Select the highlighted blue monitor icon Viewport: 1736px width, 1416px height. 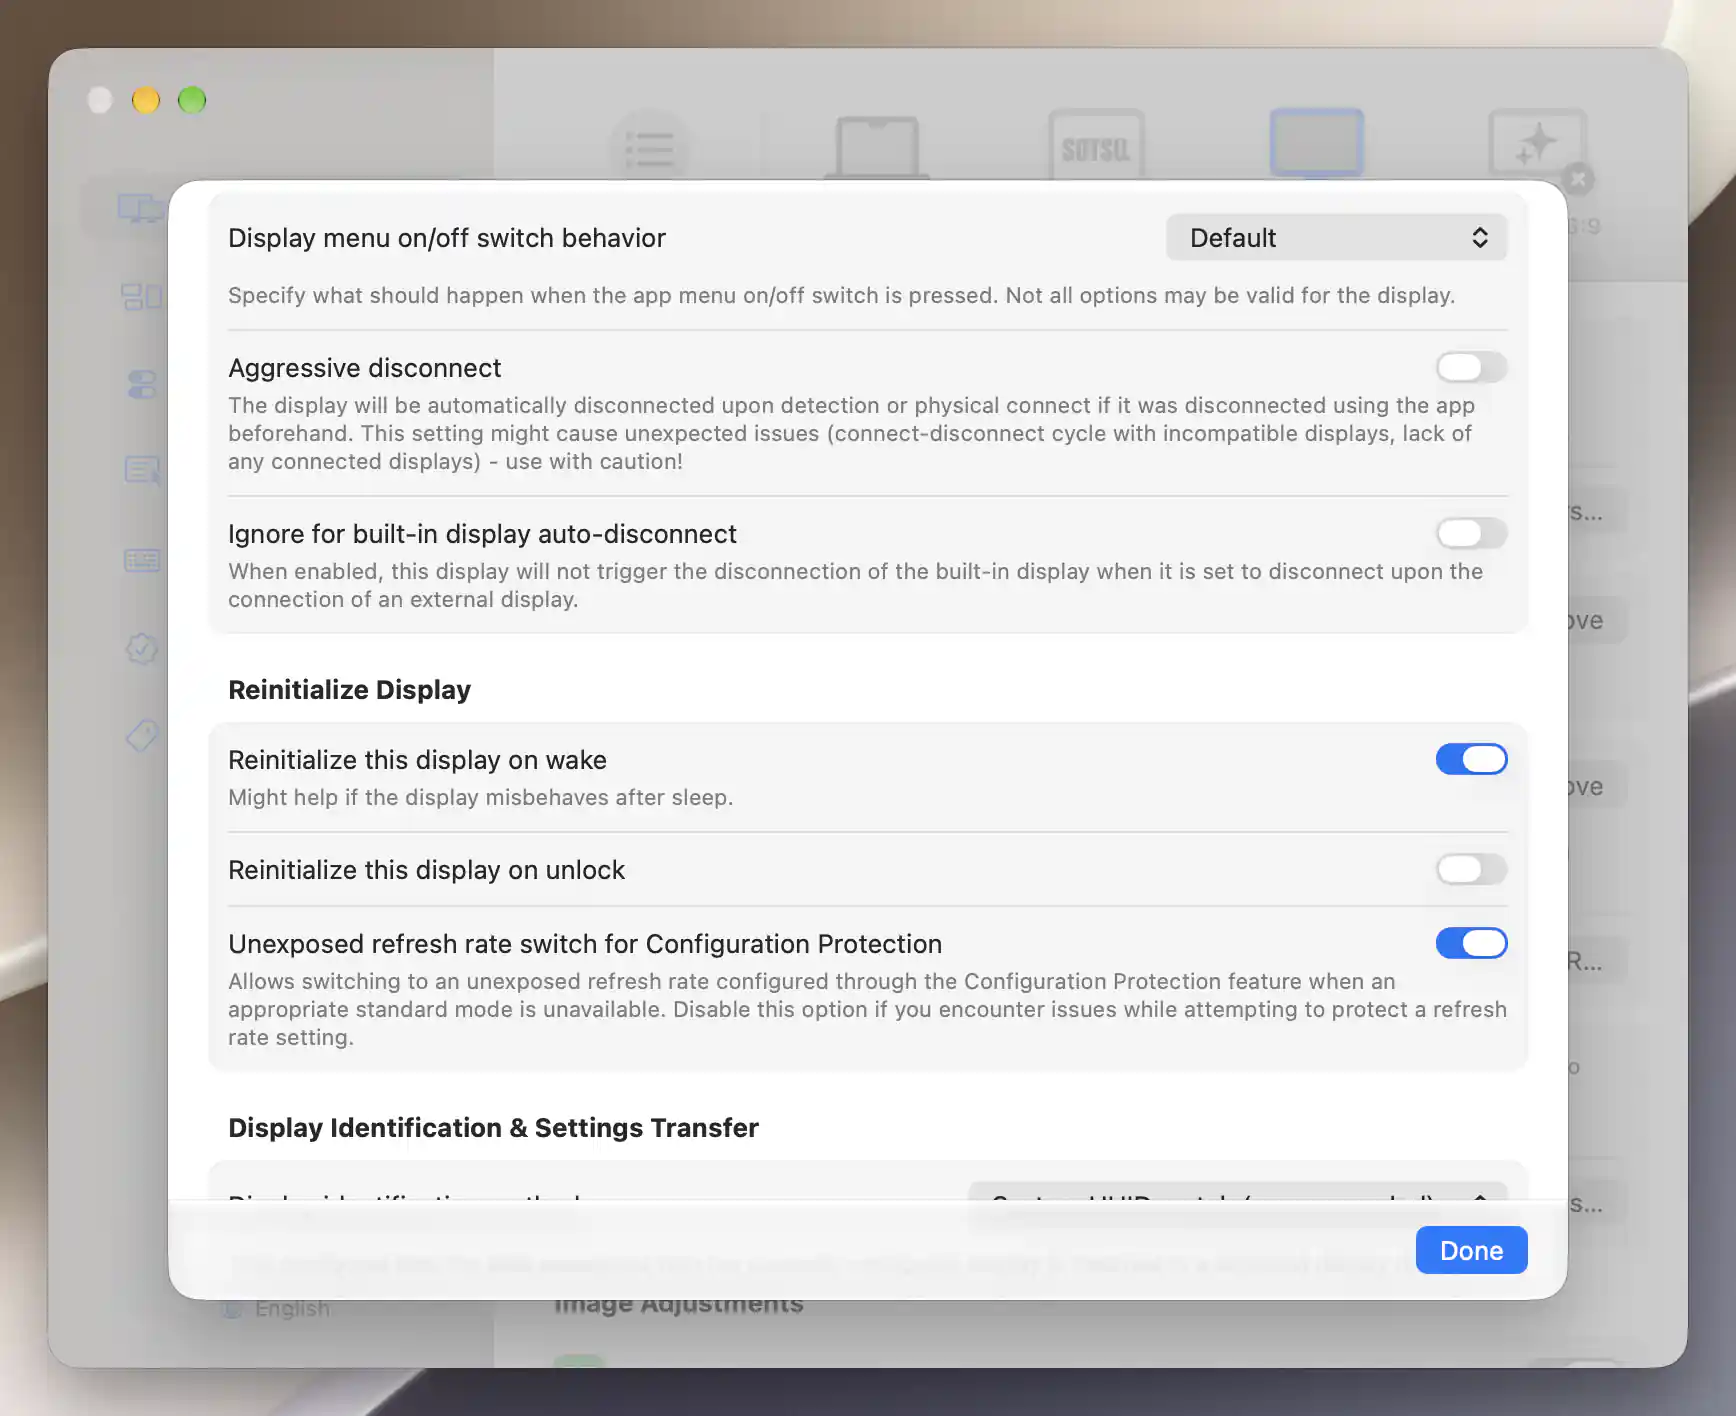(1316, 144)
